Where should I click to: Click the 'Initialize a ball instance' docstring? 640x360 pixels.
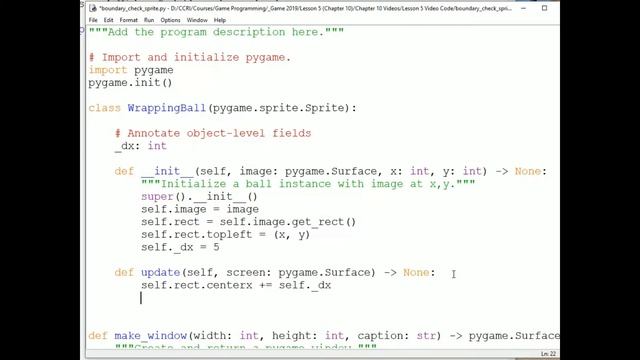[x=308, y=184]
